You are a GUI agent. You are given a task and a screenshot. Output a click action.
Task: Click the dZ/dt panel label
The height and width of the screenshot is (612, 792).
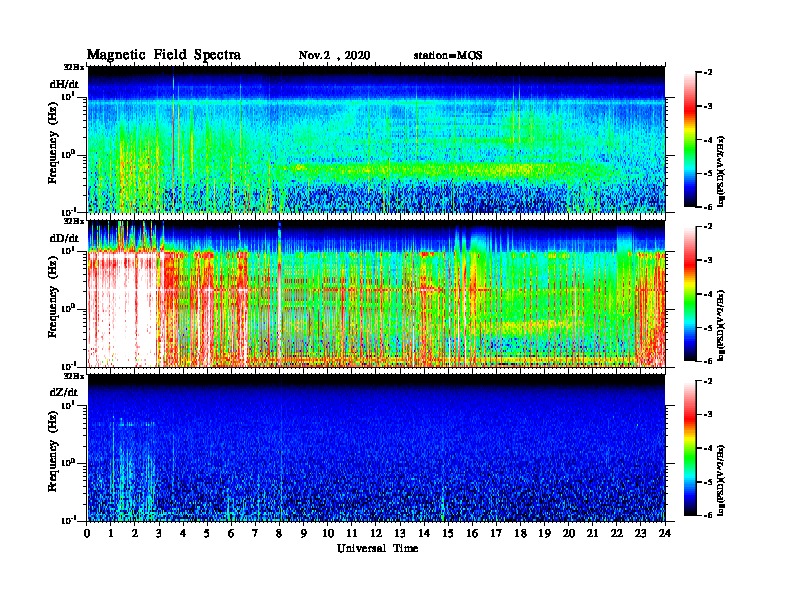click(x=64, y=392)
